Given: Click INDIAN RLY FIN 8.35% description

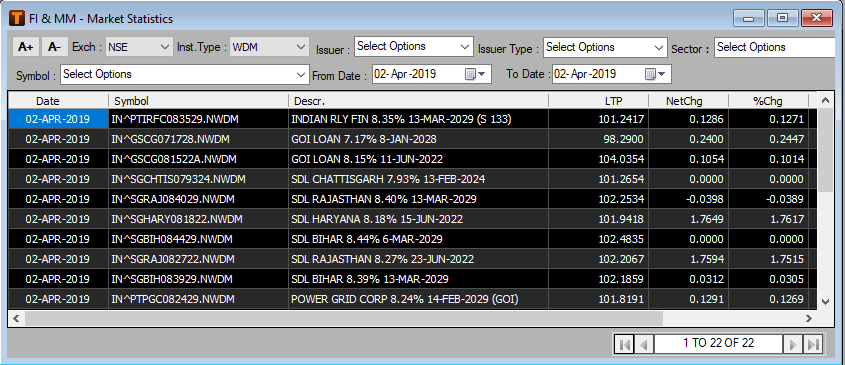Looking at the screenshot, I should [x=401, y=119].
